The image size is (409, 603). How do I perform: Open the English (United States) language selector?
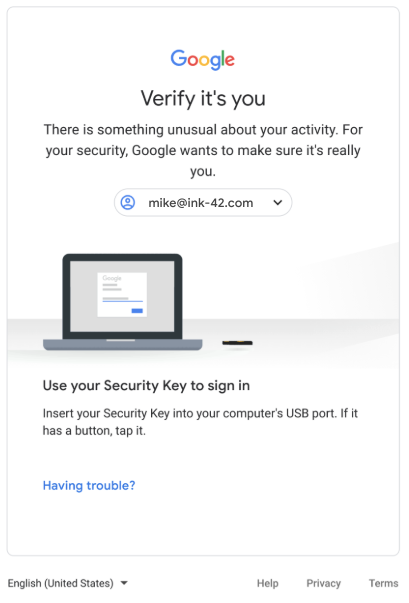point(68,583)
